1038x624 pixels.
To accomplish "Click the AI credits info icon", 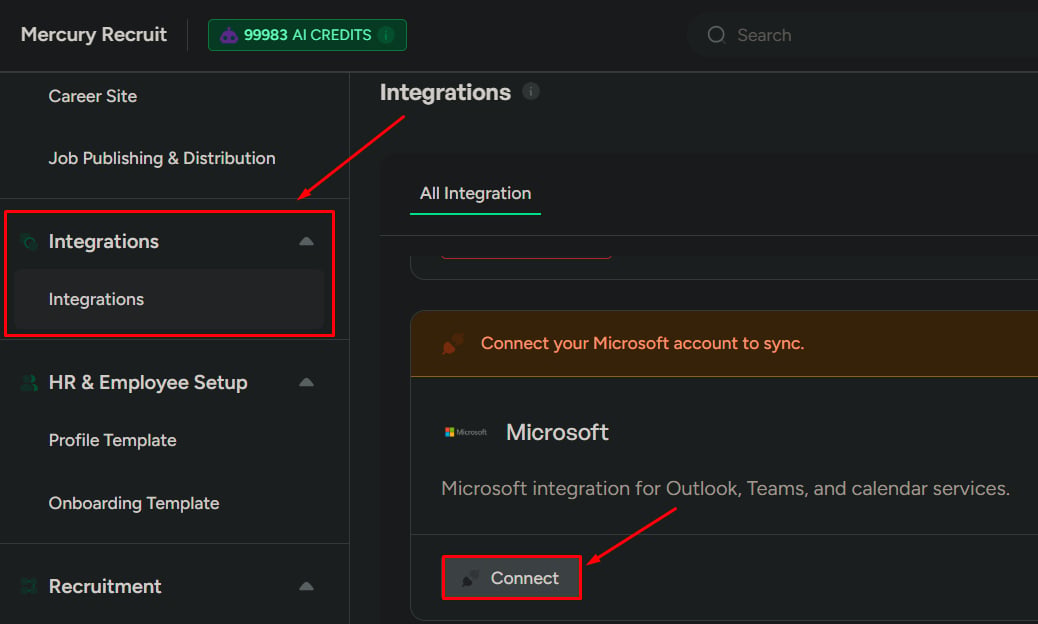I will pyautogui.click(x=386, y=35).
